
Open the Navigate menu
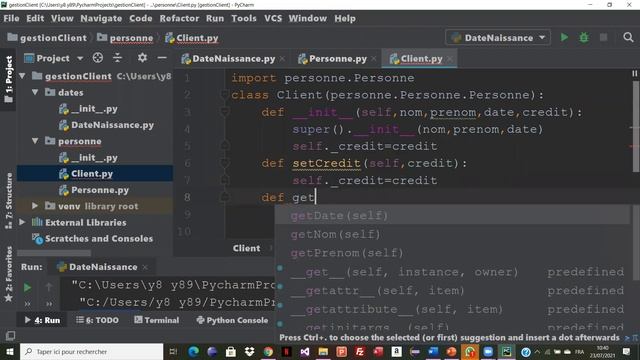tap(101, 18)
